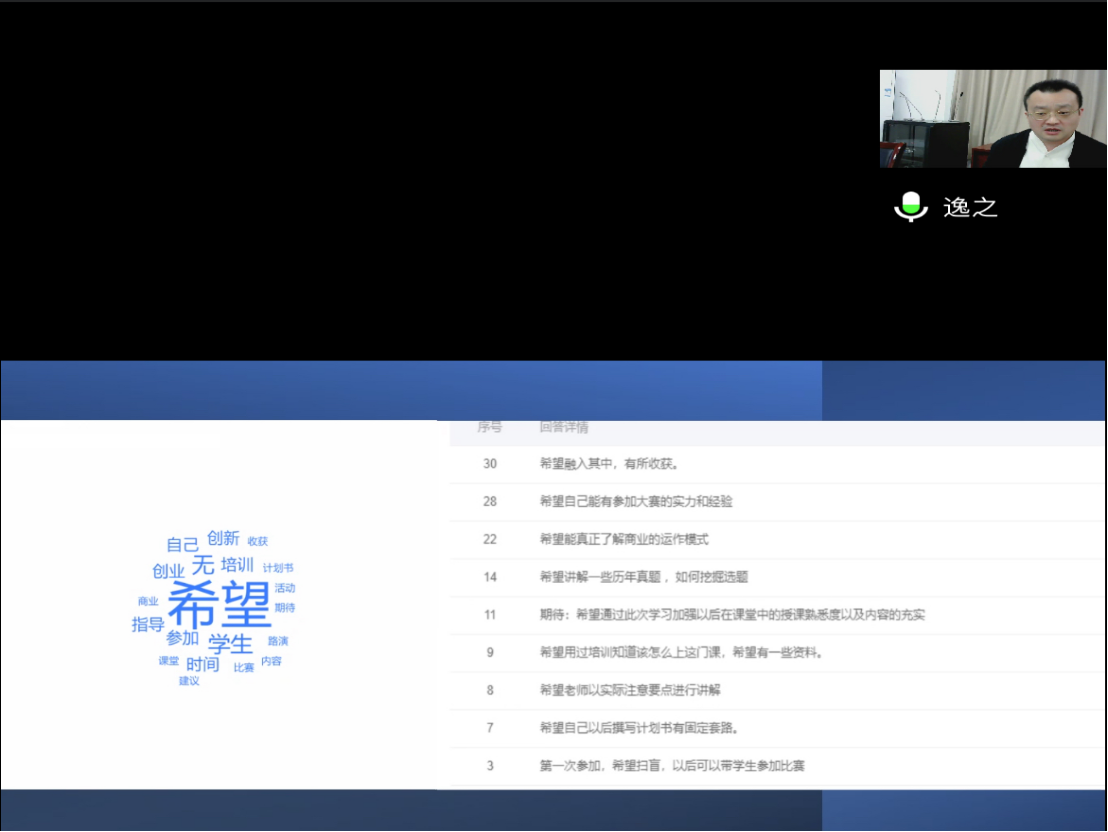The width and height of the screenshot is (1108, 832).
Task: Click response row 7 about 撰写计划书
Action: pyautogui.click(x=638, y=728)
